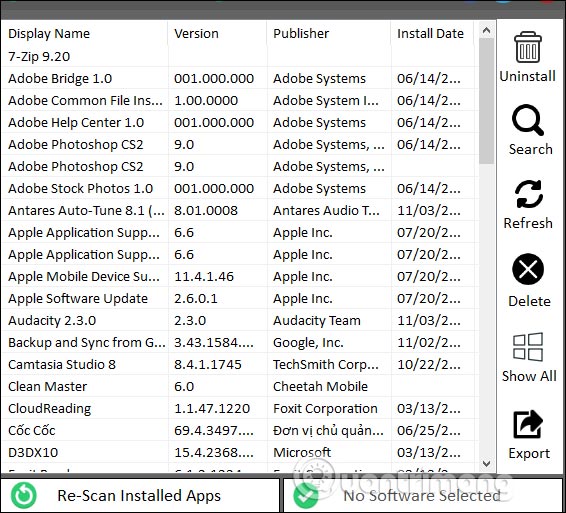Viewport: 566px width, 513px height.
Task: Select the D3DX10 row
Action: 240,453
